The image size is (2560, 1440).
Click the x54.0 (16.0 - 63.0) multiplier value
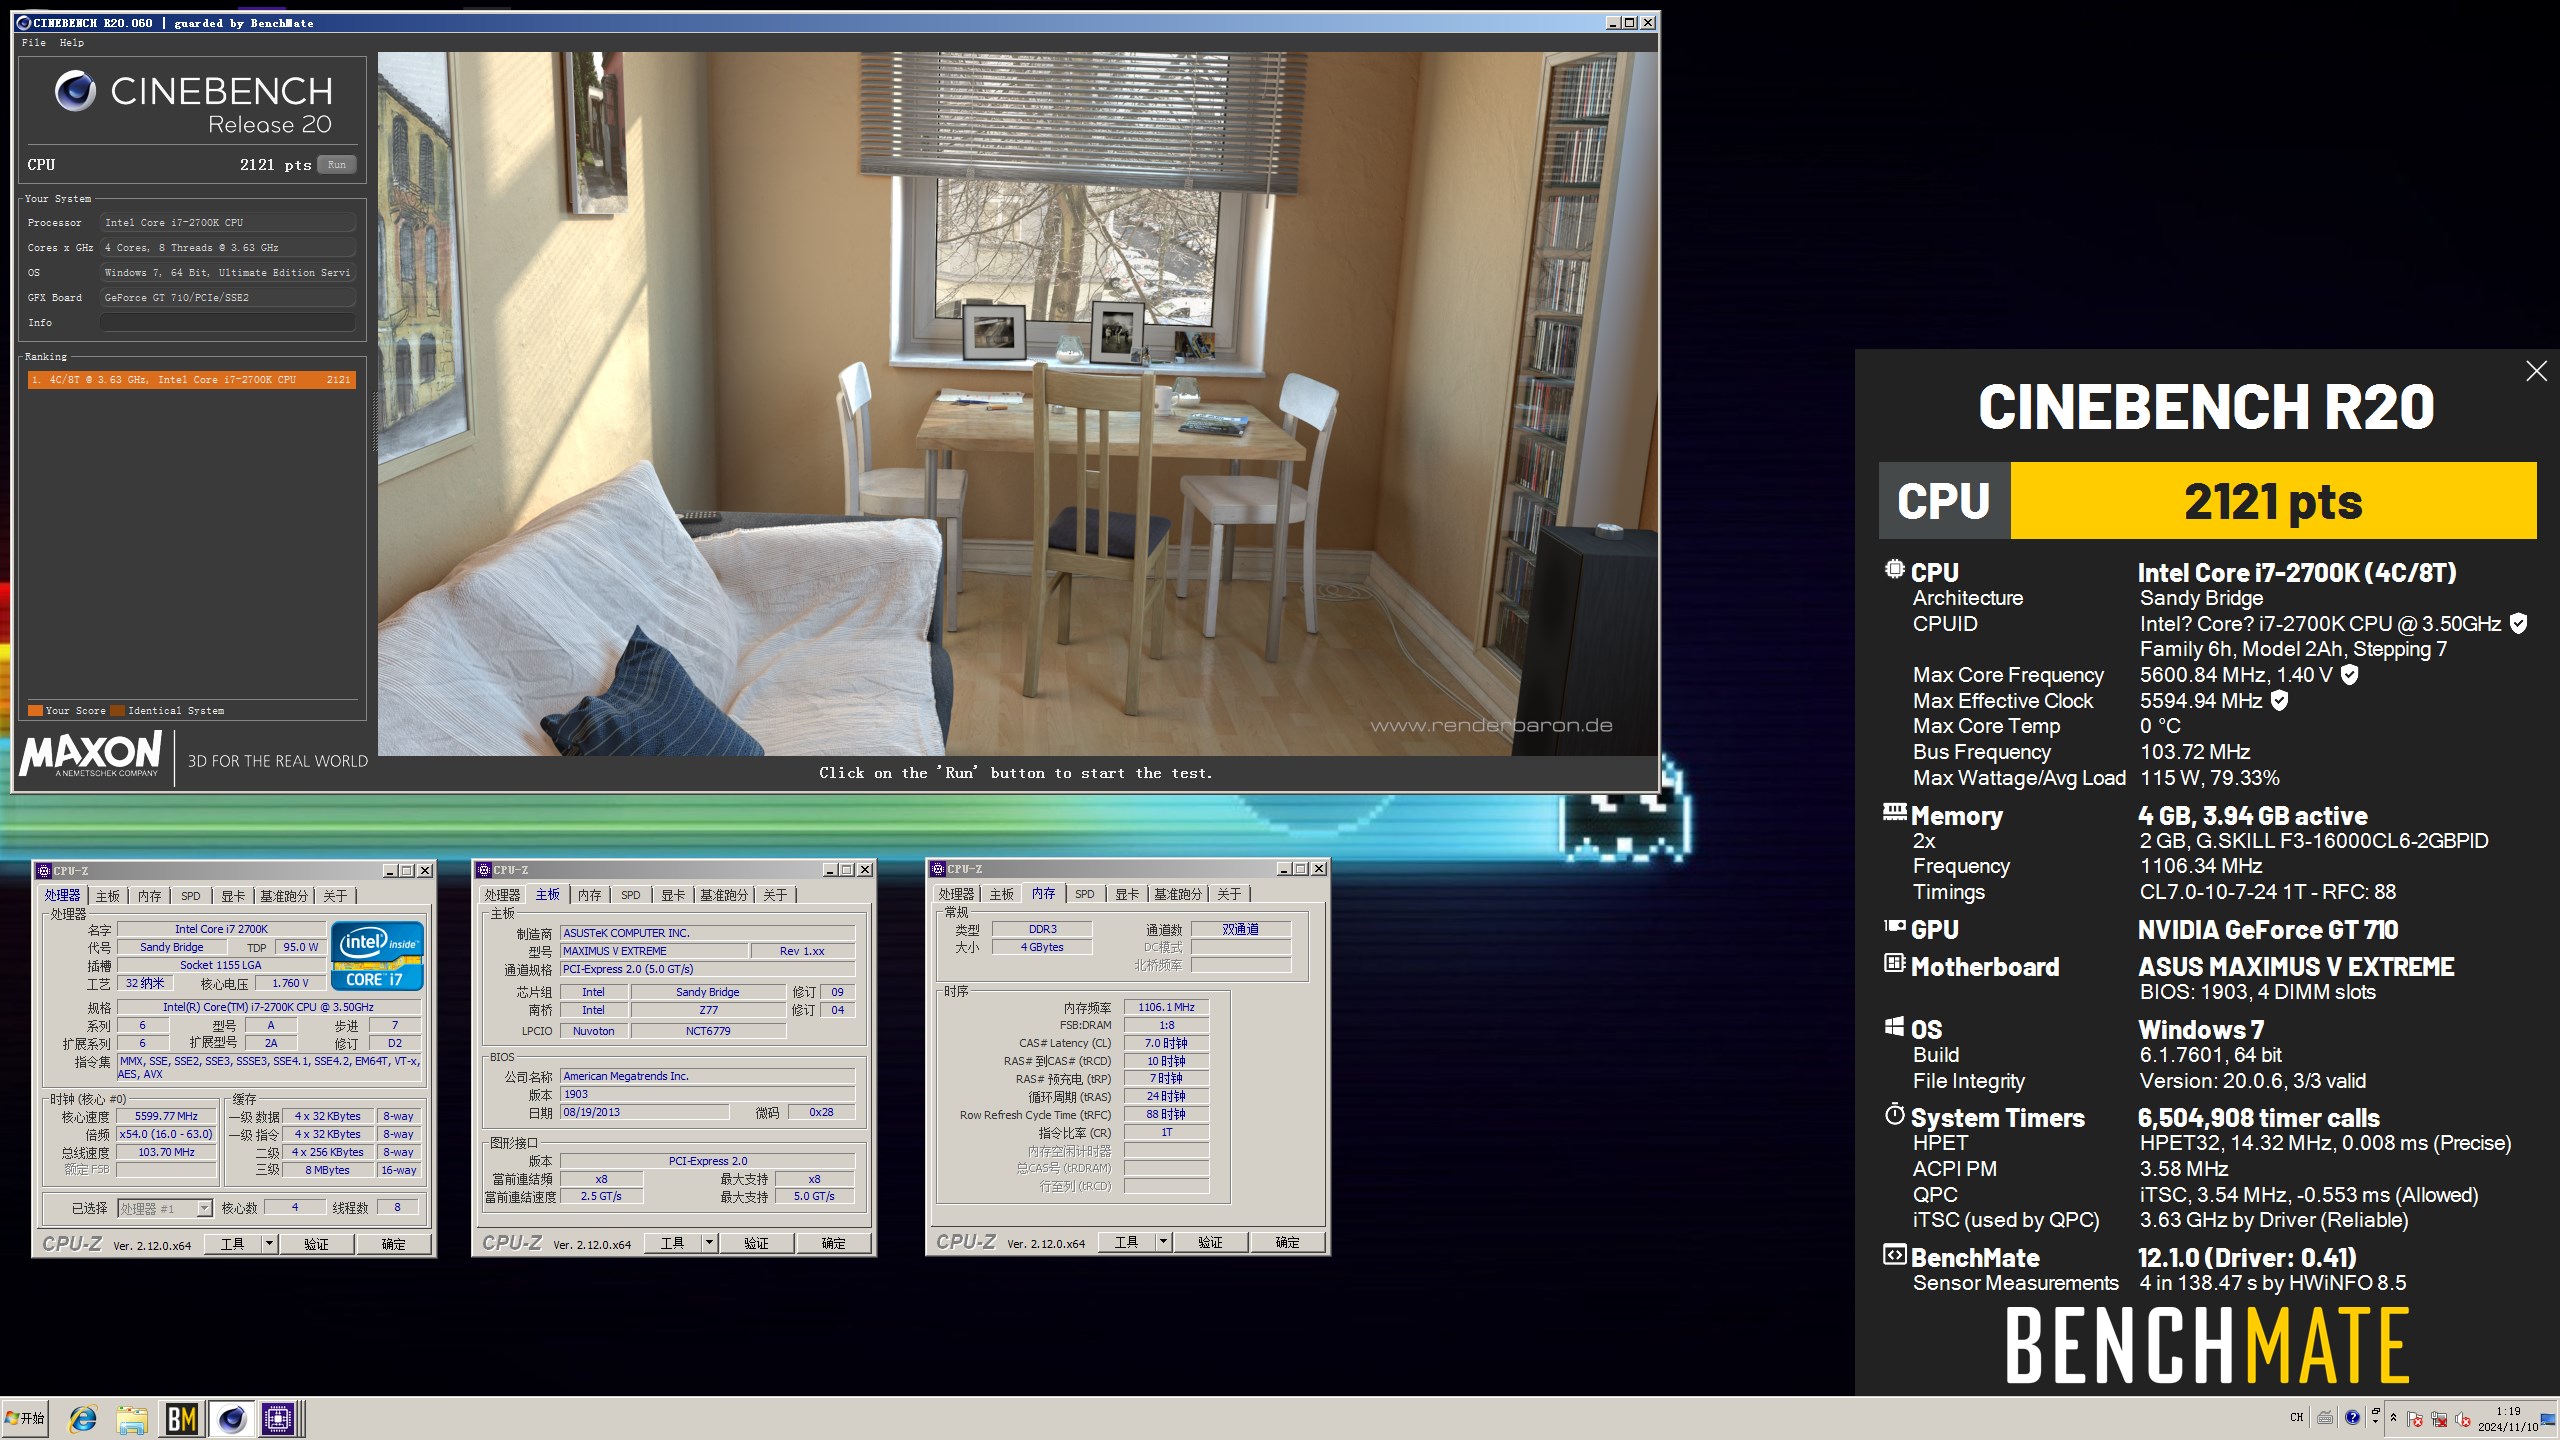pyautogui.click(x=166, y=1134)
